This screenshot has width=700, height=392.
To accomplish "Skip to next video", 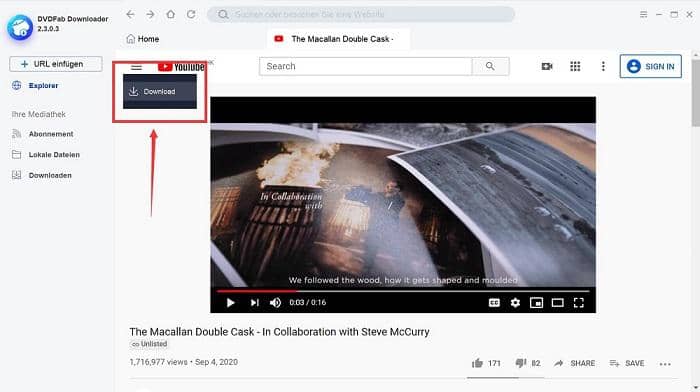I will (254, 303).
